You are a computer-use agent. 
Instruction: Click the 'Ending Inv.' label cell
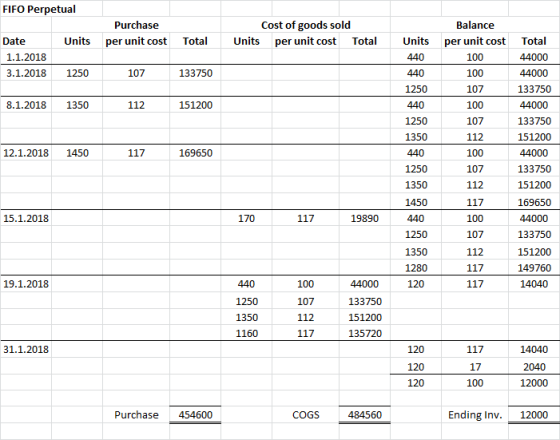pos(475,415)
